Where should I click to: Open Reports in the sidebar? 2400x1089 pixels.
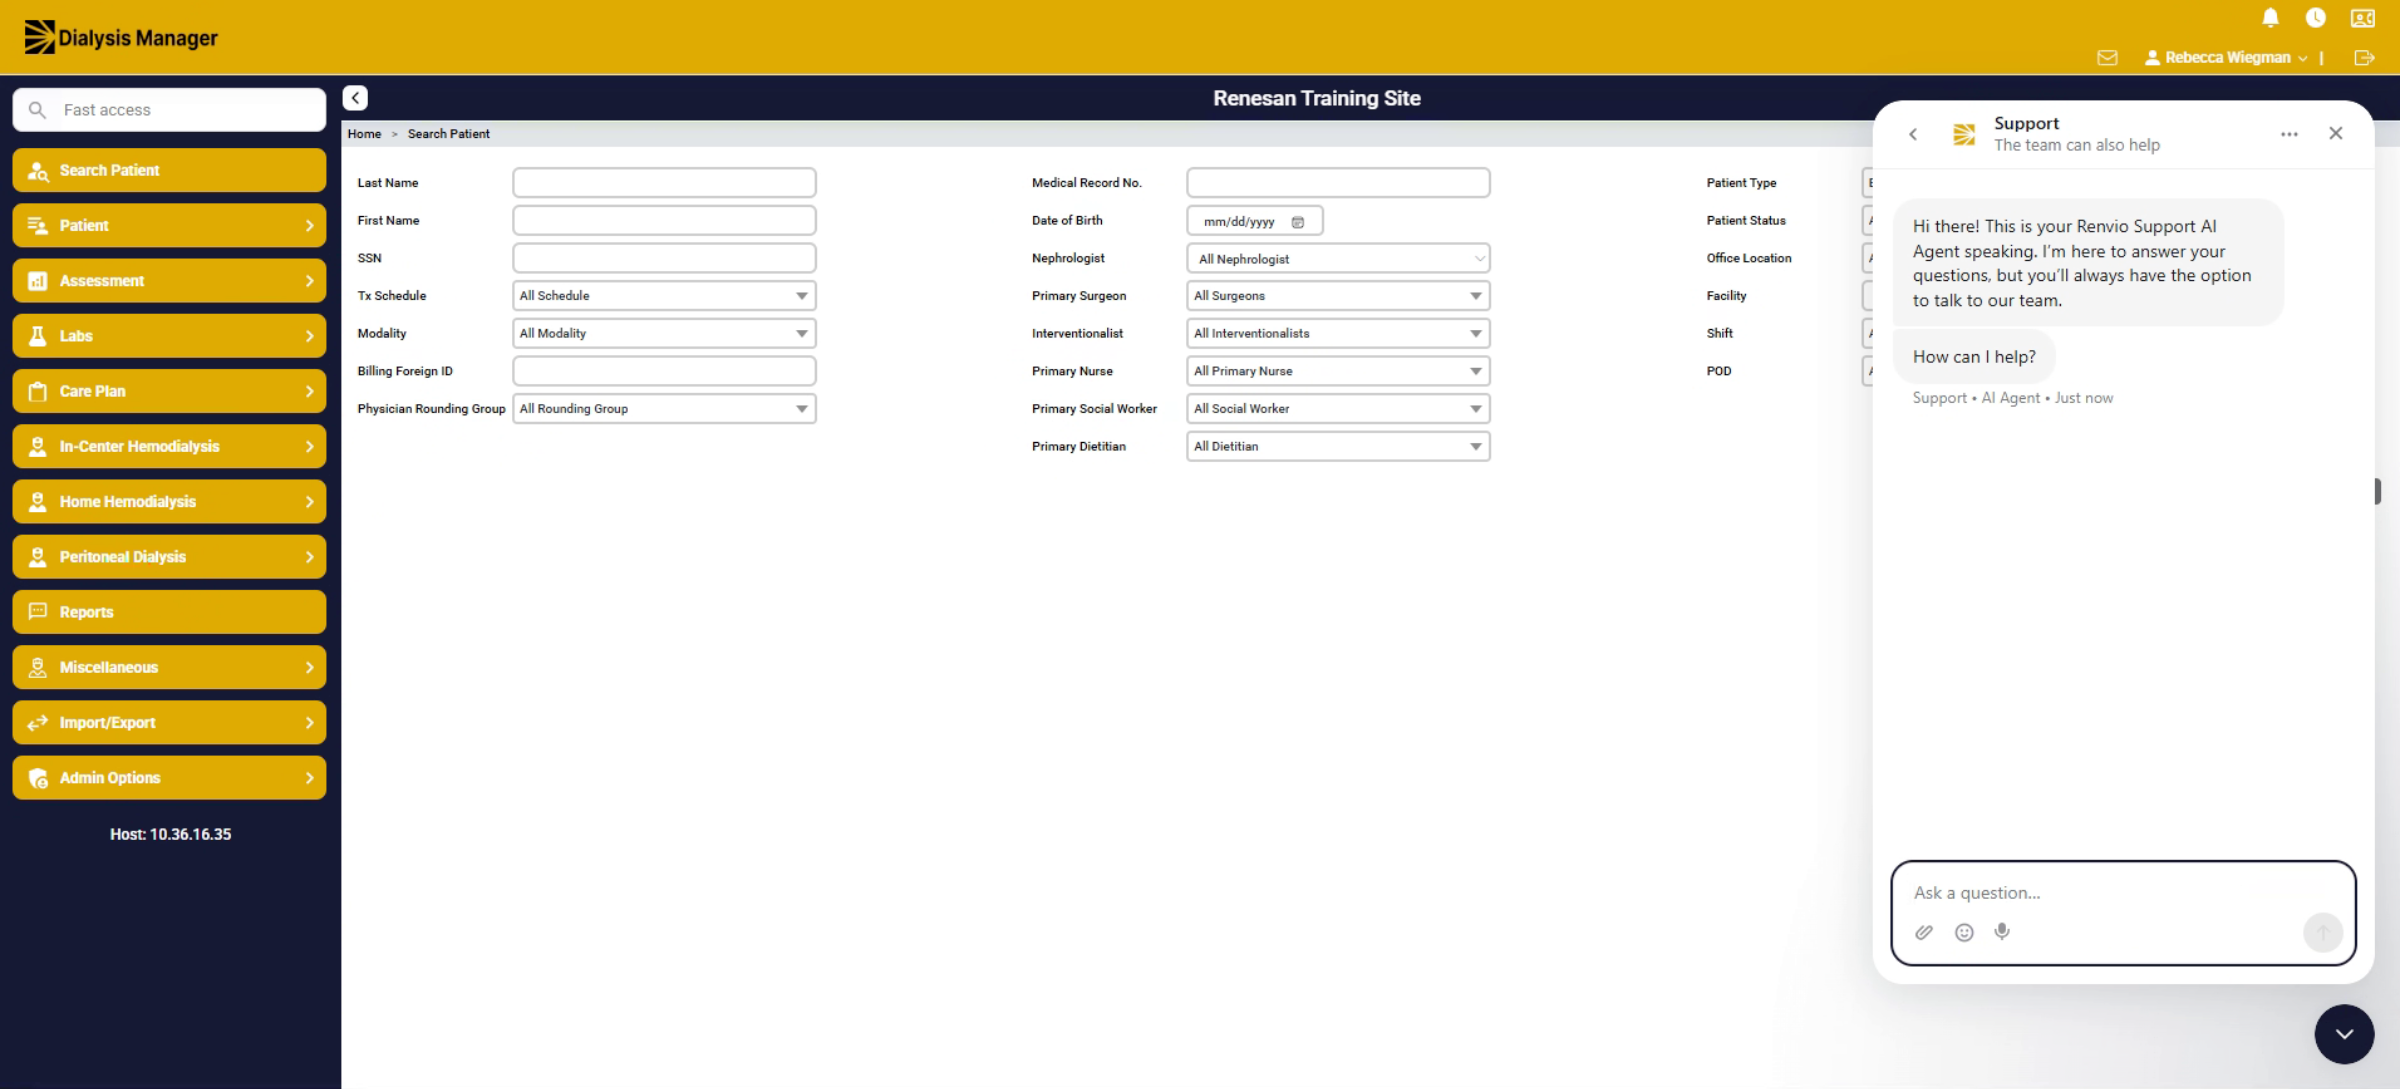[x=169, y=612]
